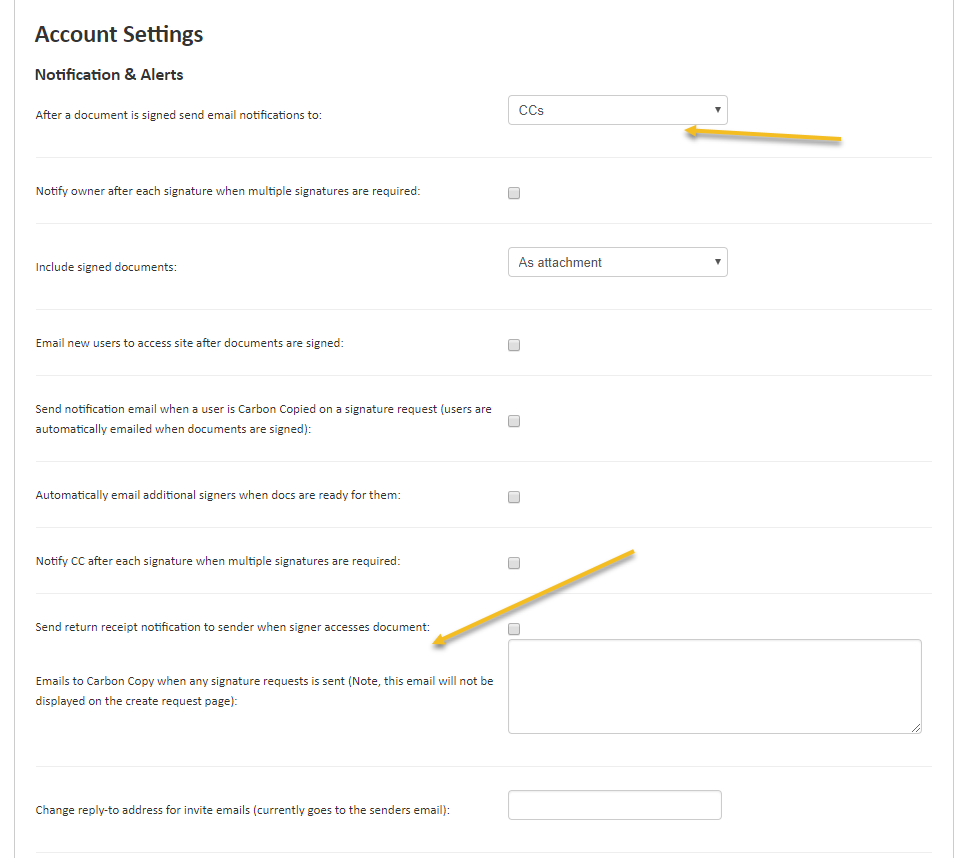The width and height of the screenshot is (954, 858).
Task: Check Email new users to access site
Action: tap(514, 345)
